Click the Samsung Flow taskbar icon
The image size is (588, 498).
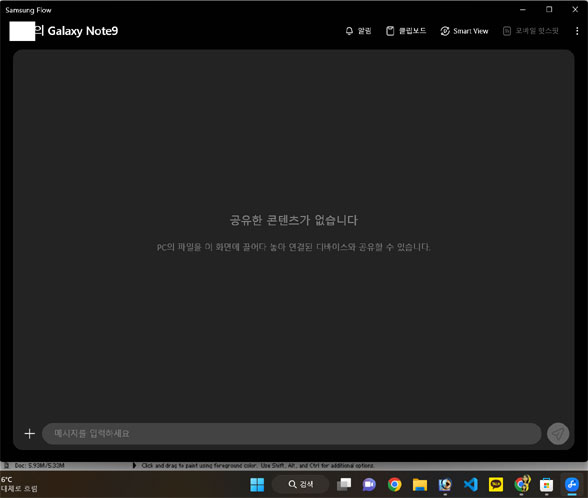[x=572, y=484]
